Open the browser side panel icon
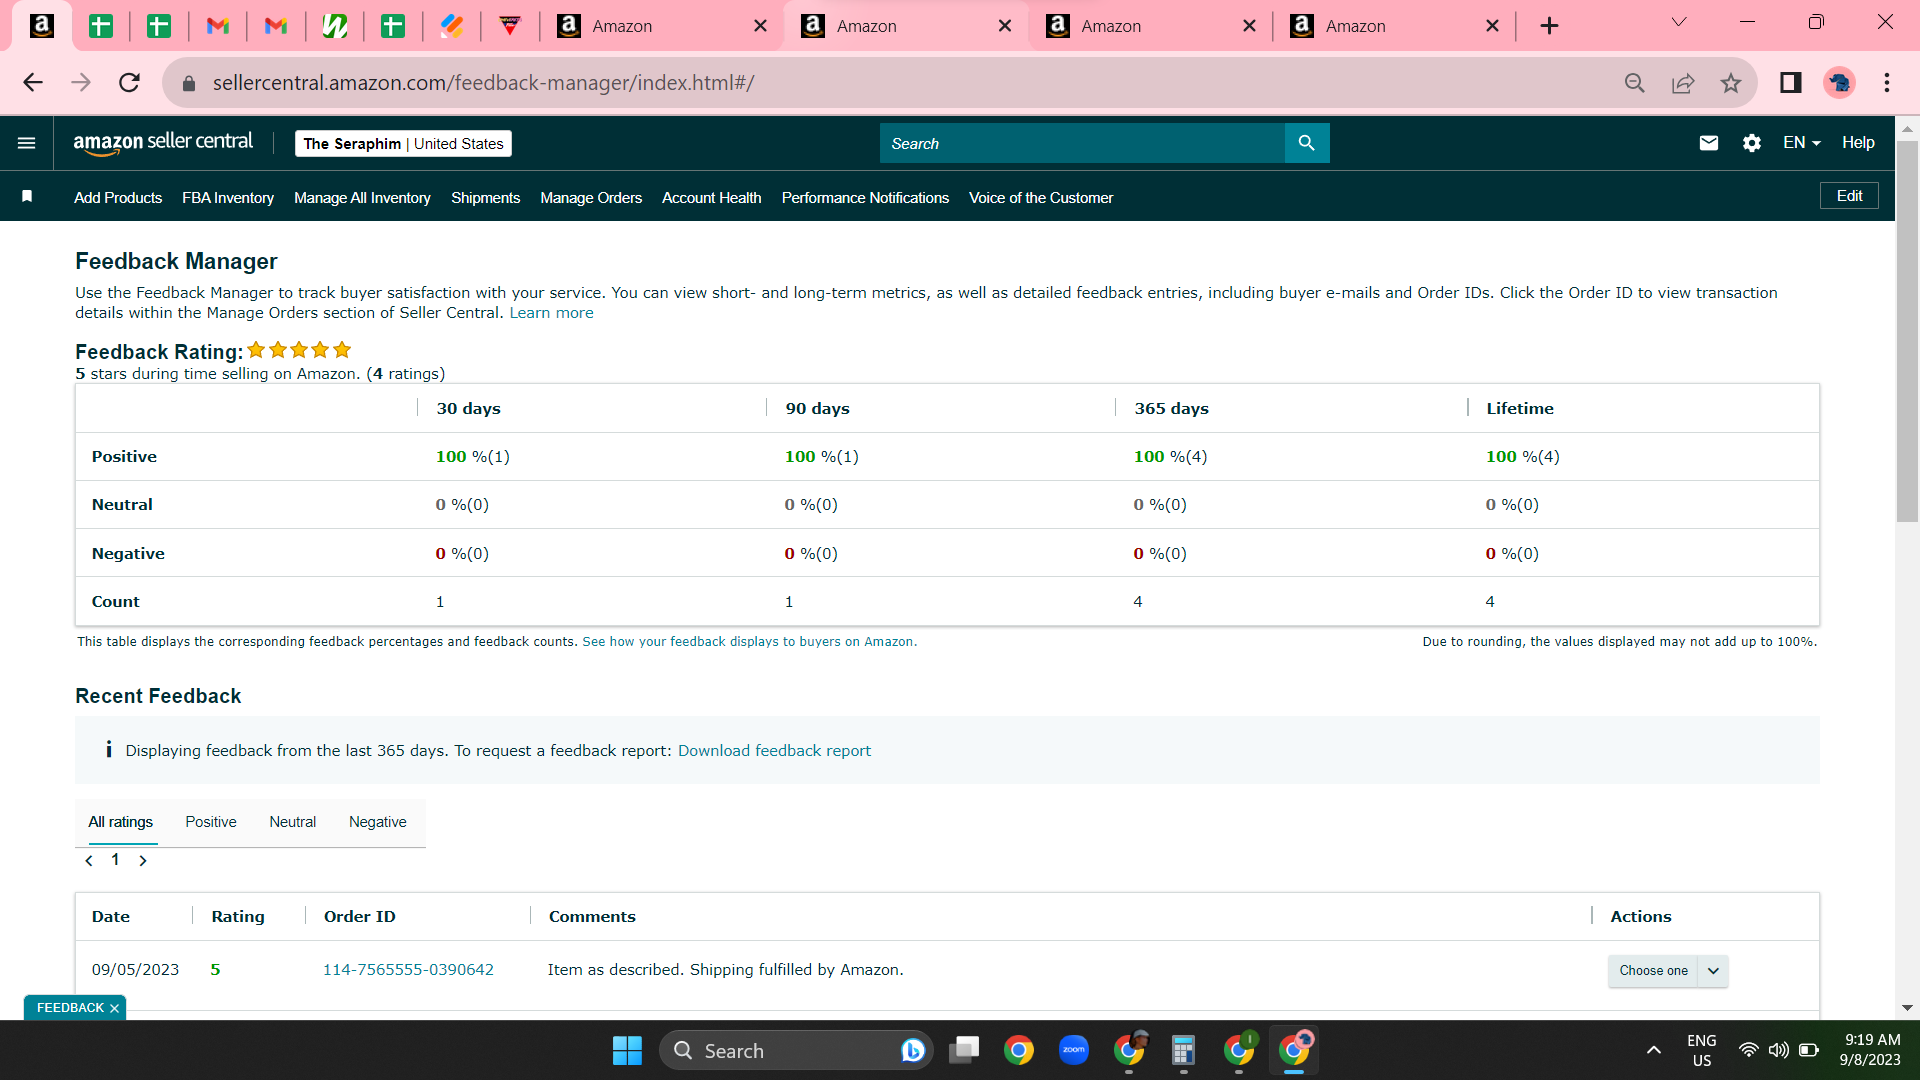1920x1080 pixels. click(x=1791, y=83)
